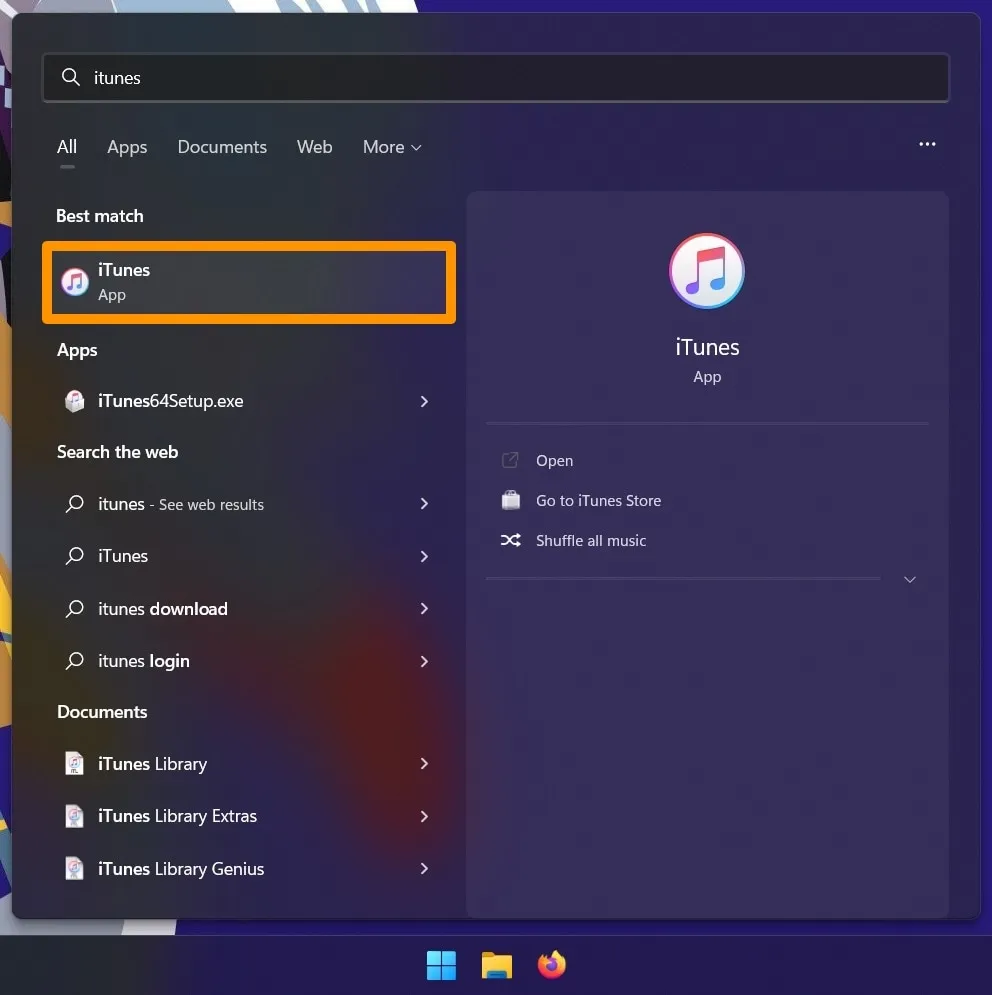Switch to the Documents filter tab
This screenshot has height=995, width=992.
222,147
